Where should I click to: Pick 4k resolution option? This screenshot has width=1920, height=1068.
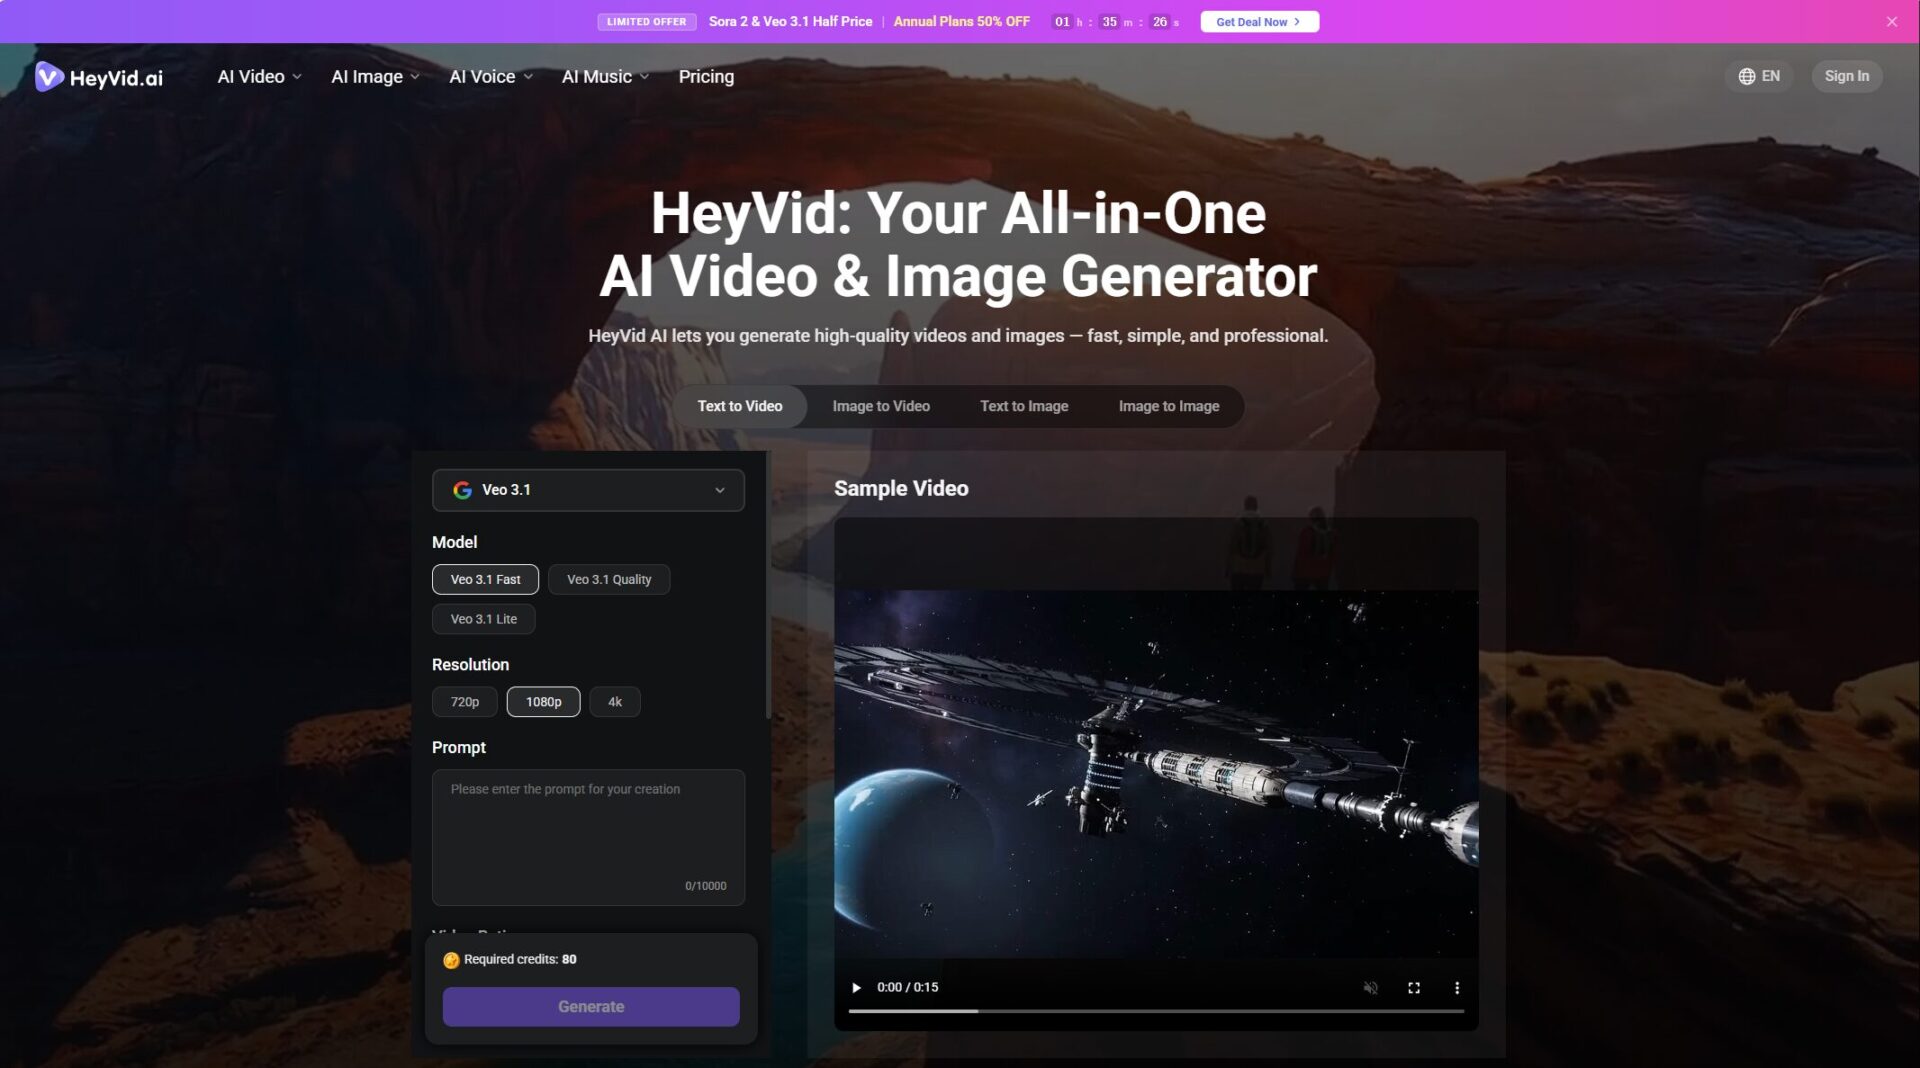point(614,702)
